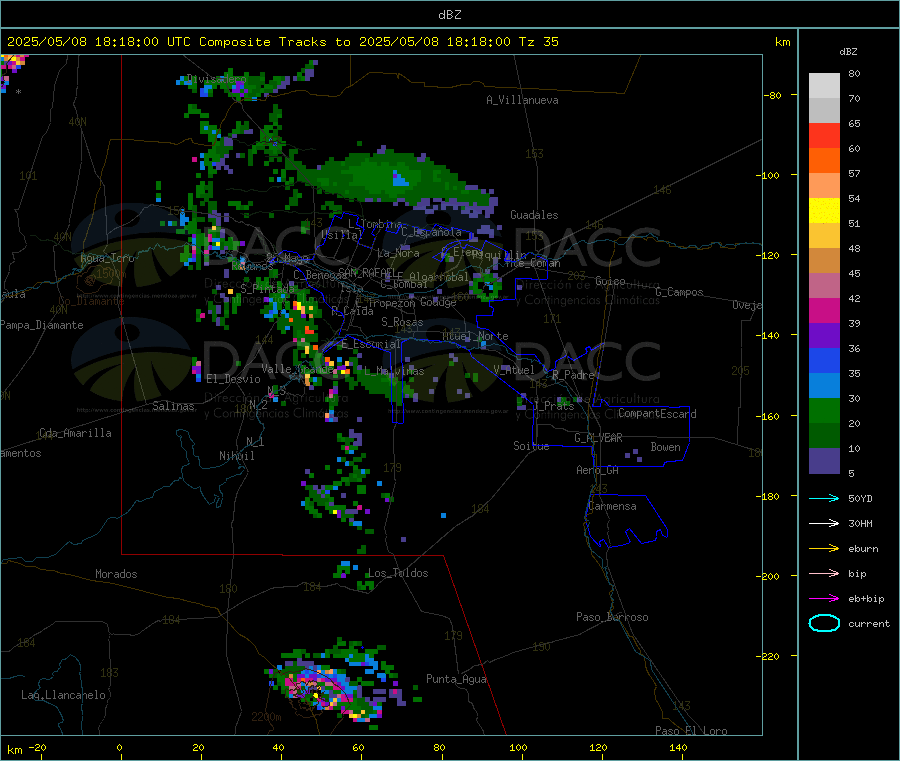This screenshot has width=900, height=761.
Task: Click the 60 dBZ orange color swatch
Action: point(824,161)
